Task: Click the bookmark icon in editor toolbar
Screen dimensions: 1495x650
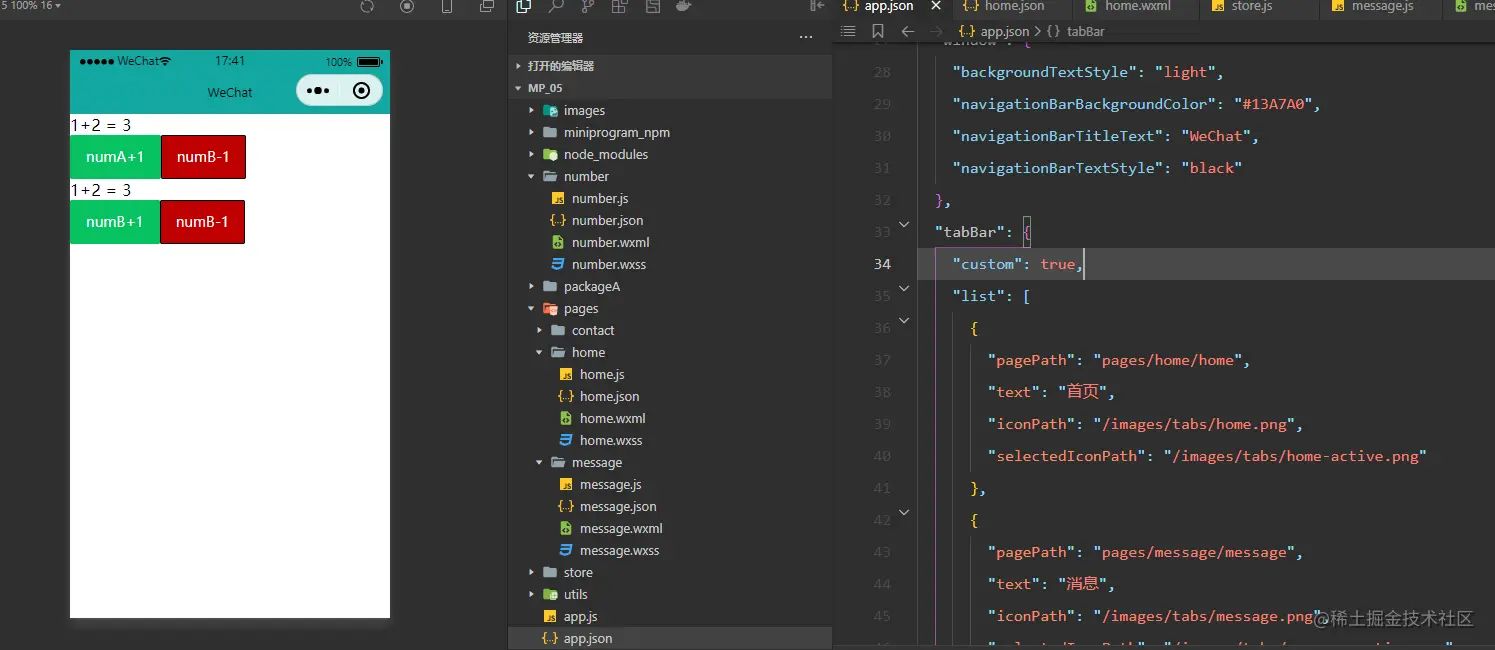Action: [877, 31]
